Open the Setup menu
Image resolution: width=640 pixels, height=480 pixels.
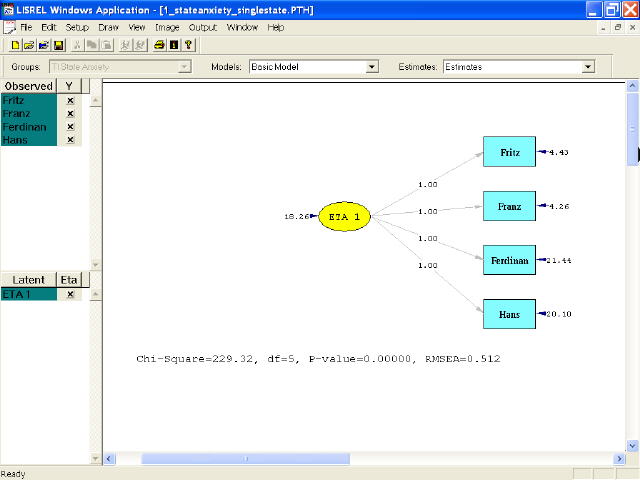77,27
